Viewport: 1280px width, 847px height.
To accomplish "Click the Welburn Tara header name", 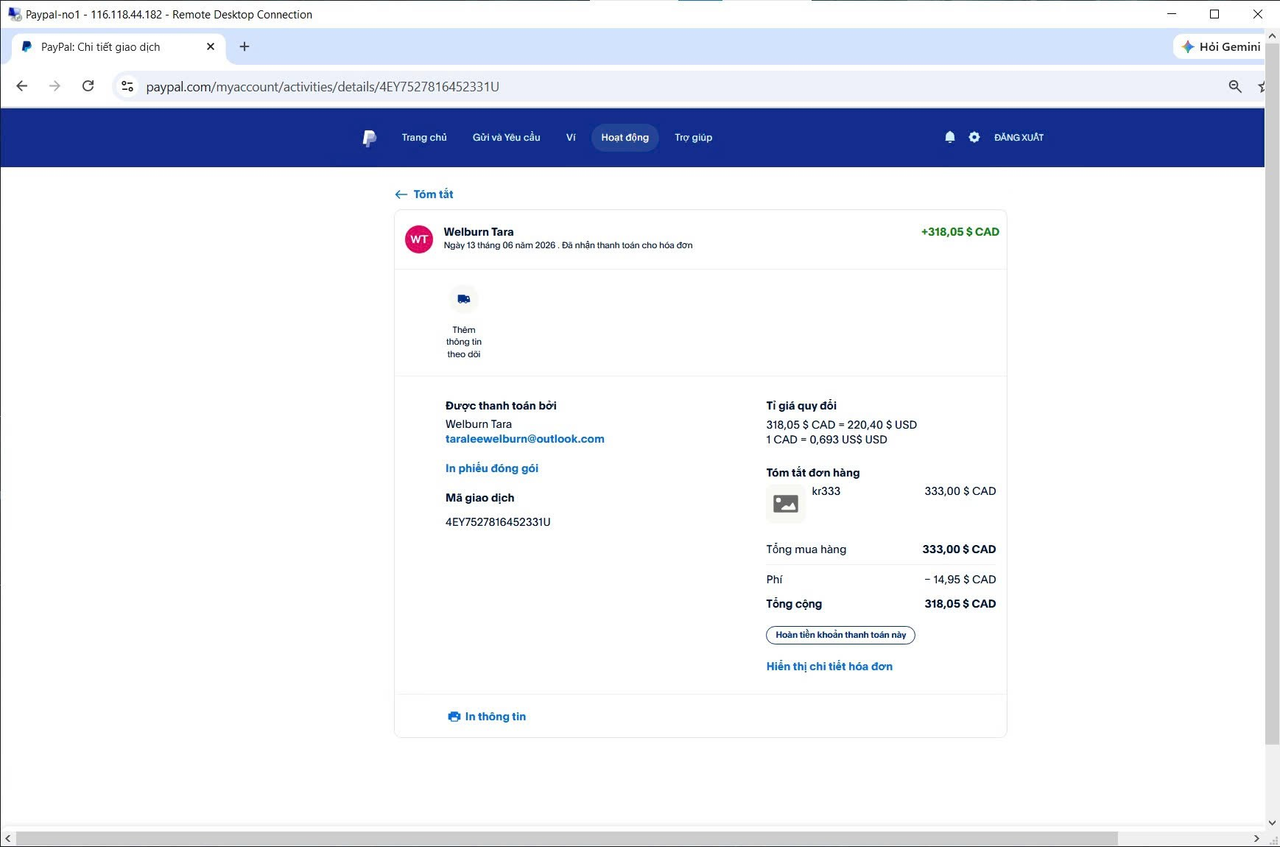I will [479, 232].
